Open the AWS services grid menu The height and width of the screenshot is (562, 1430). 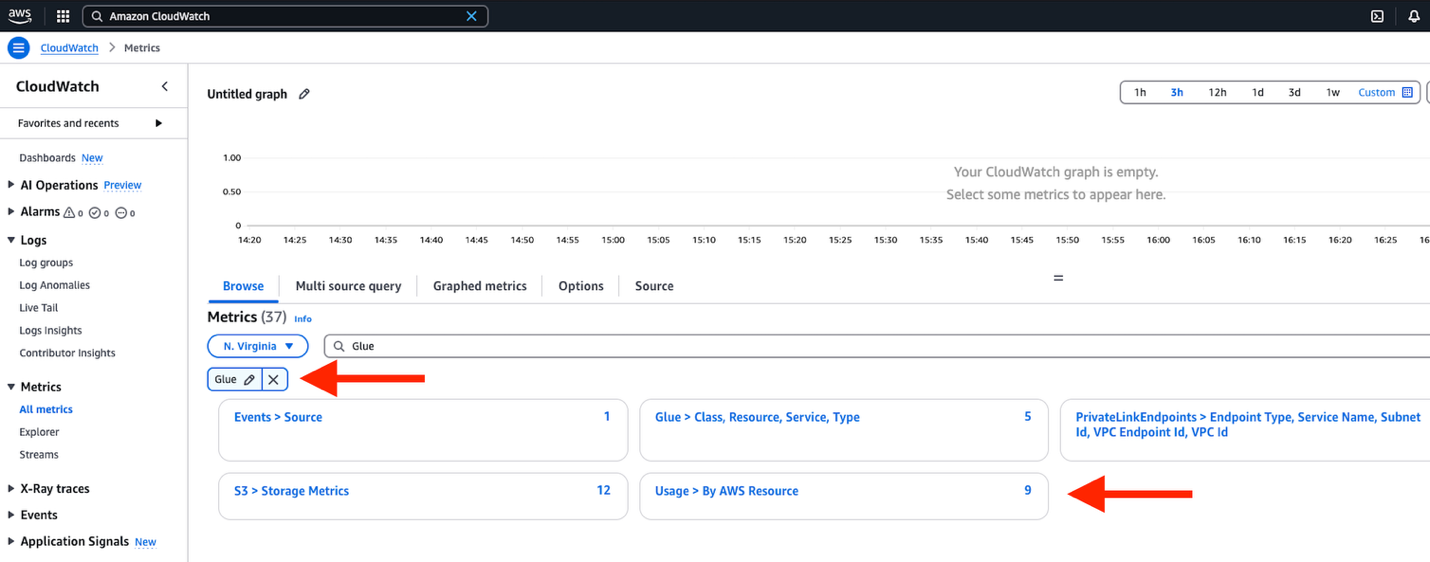(63, 16)
